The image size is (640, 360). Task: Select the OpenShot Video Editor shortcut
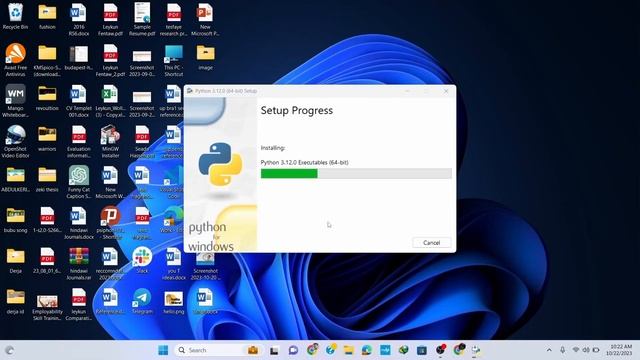click(16, 142)
